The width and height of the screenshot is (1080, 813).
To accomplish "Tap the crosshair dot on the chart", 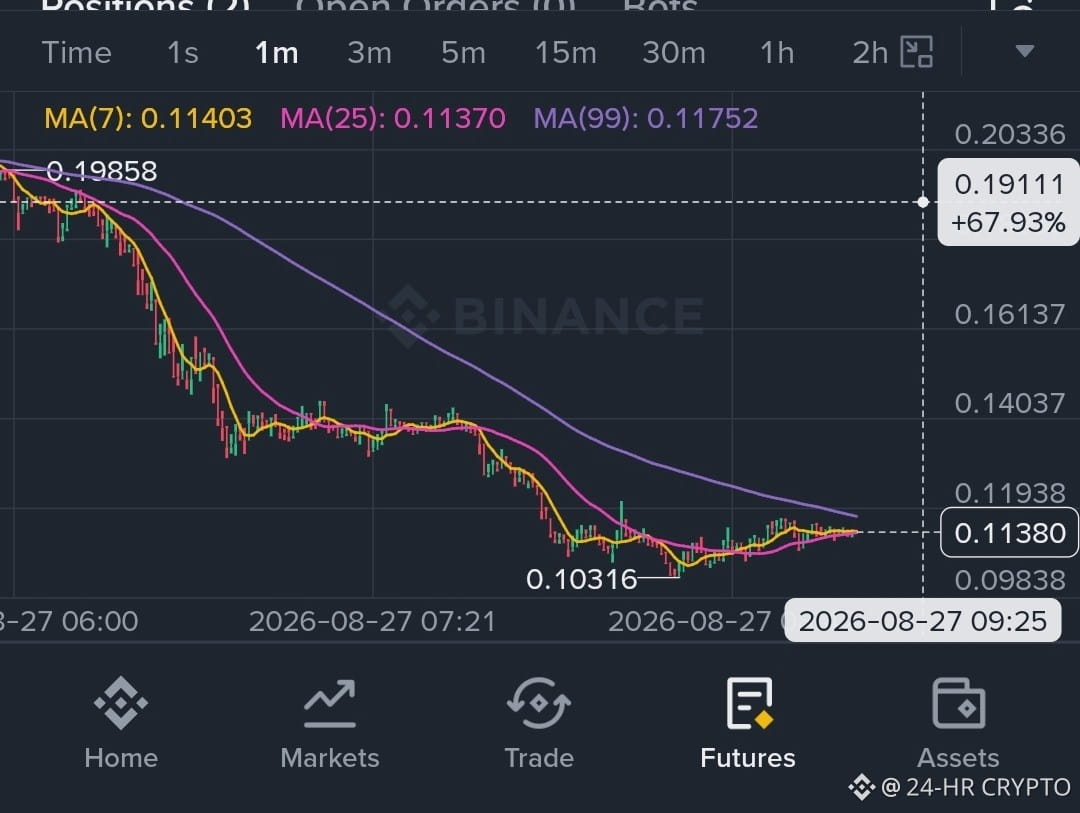I will (923, 202).
